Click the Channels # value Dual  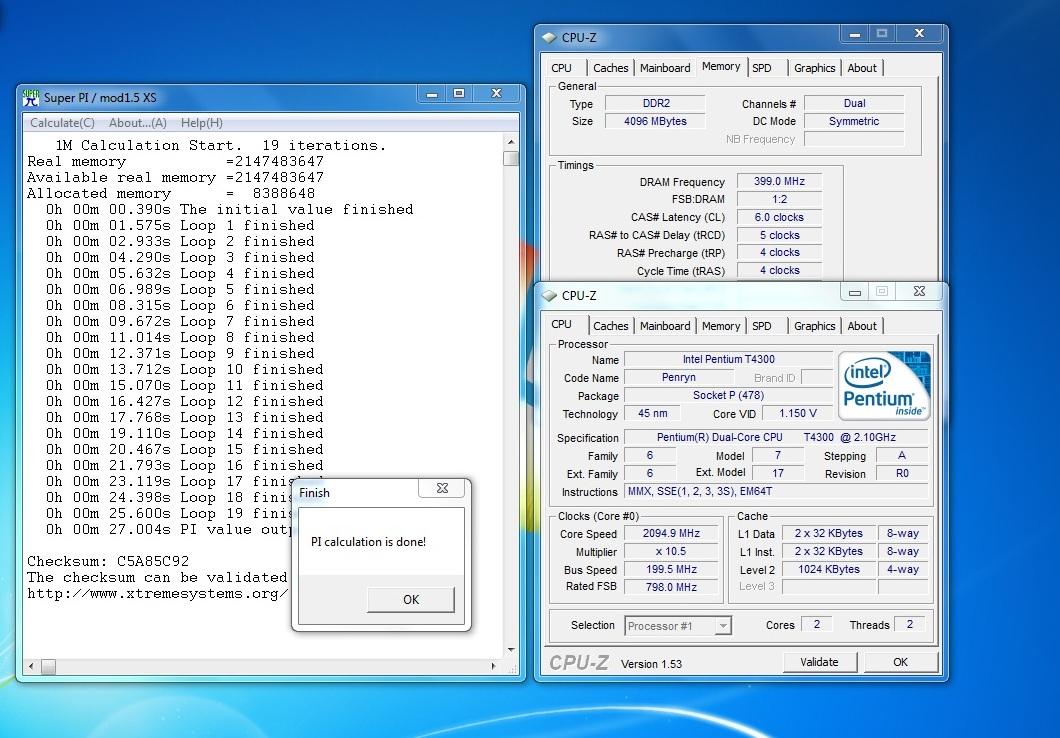[x=854, y=103]
